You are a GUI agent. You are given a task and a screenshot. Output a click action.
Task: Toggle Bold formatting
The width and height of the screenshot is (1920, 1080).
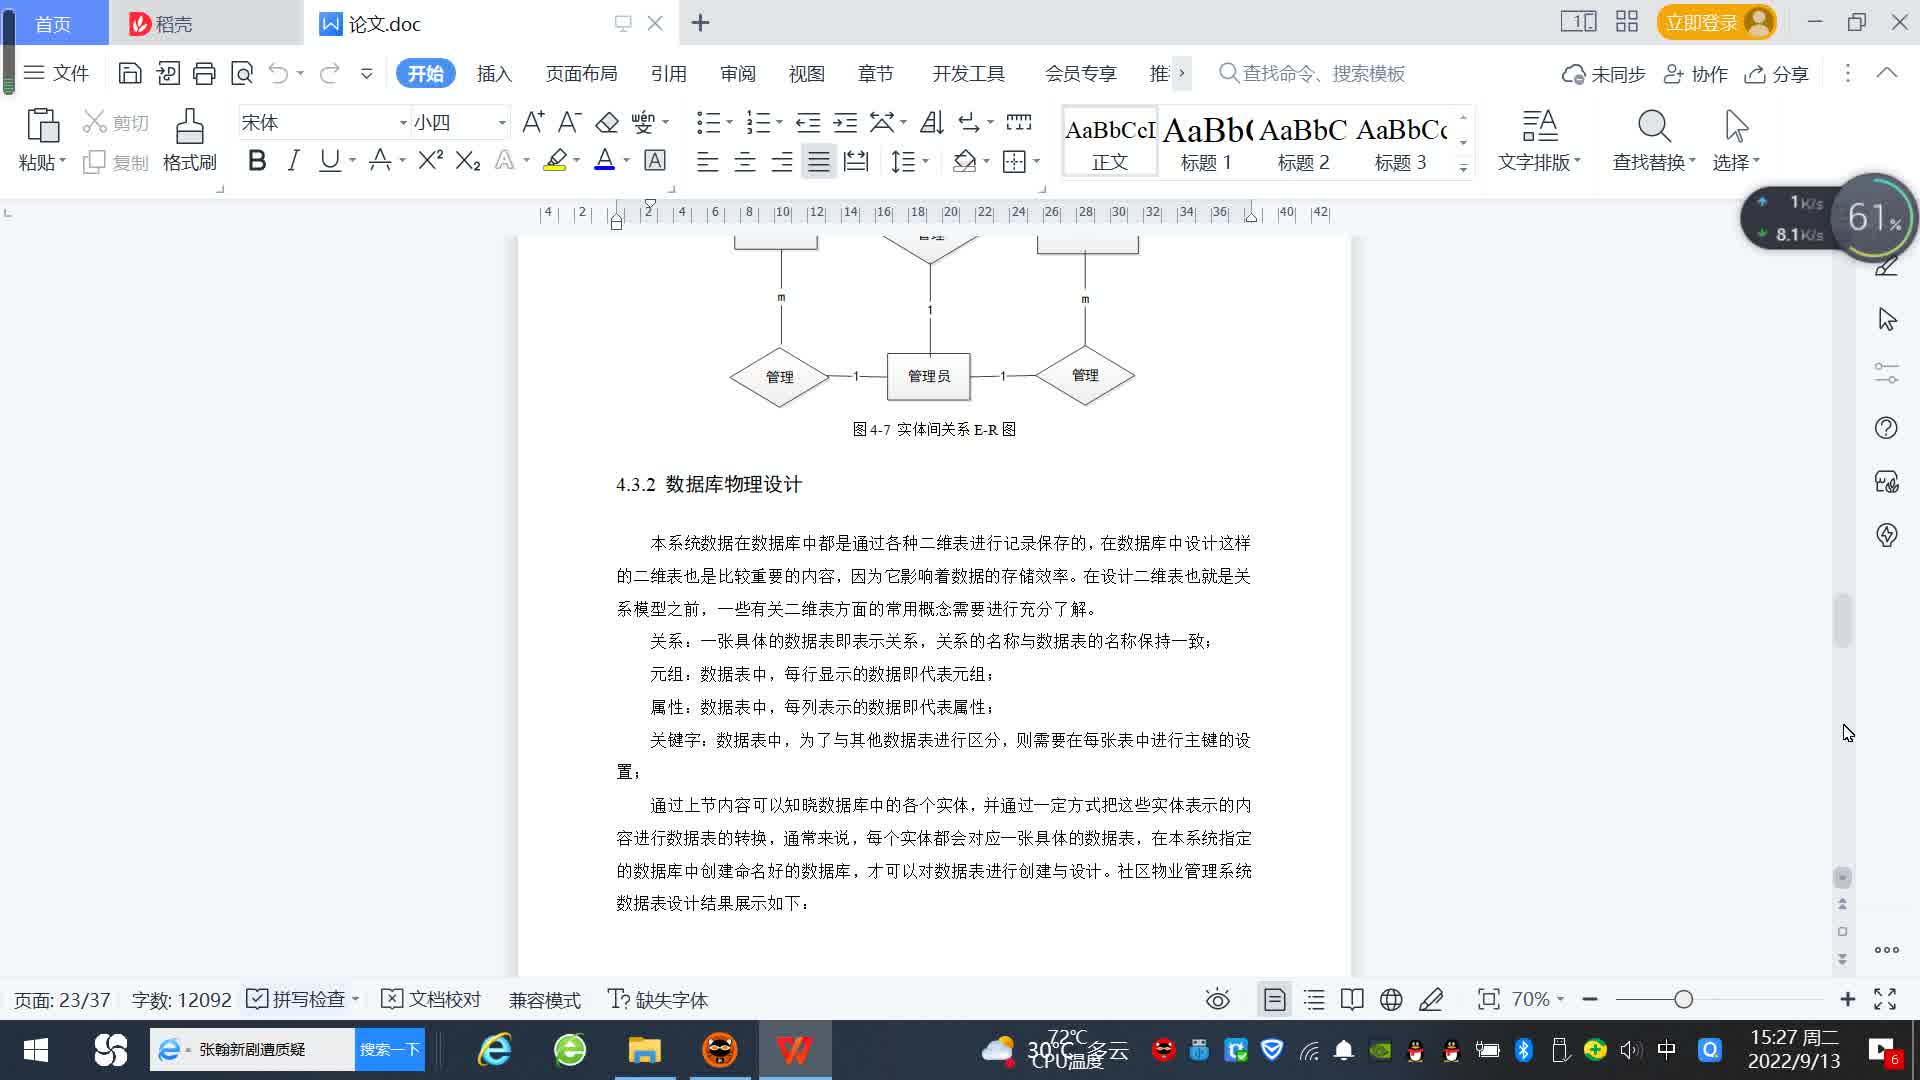point(257,160)
